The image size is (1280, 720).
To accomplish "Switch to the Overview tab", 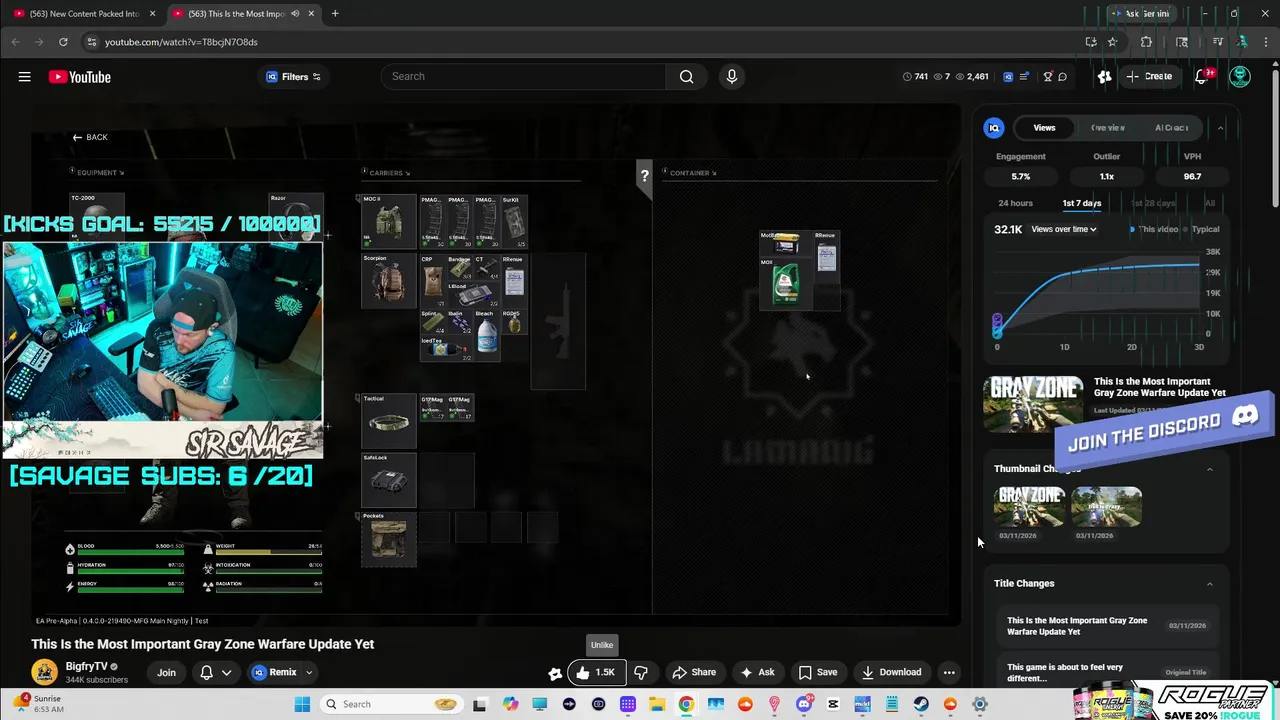I will tap(1108, 128).
